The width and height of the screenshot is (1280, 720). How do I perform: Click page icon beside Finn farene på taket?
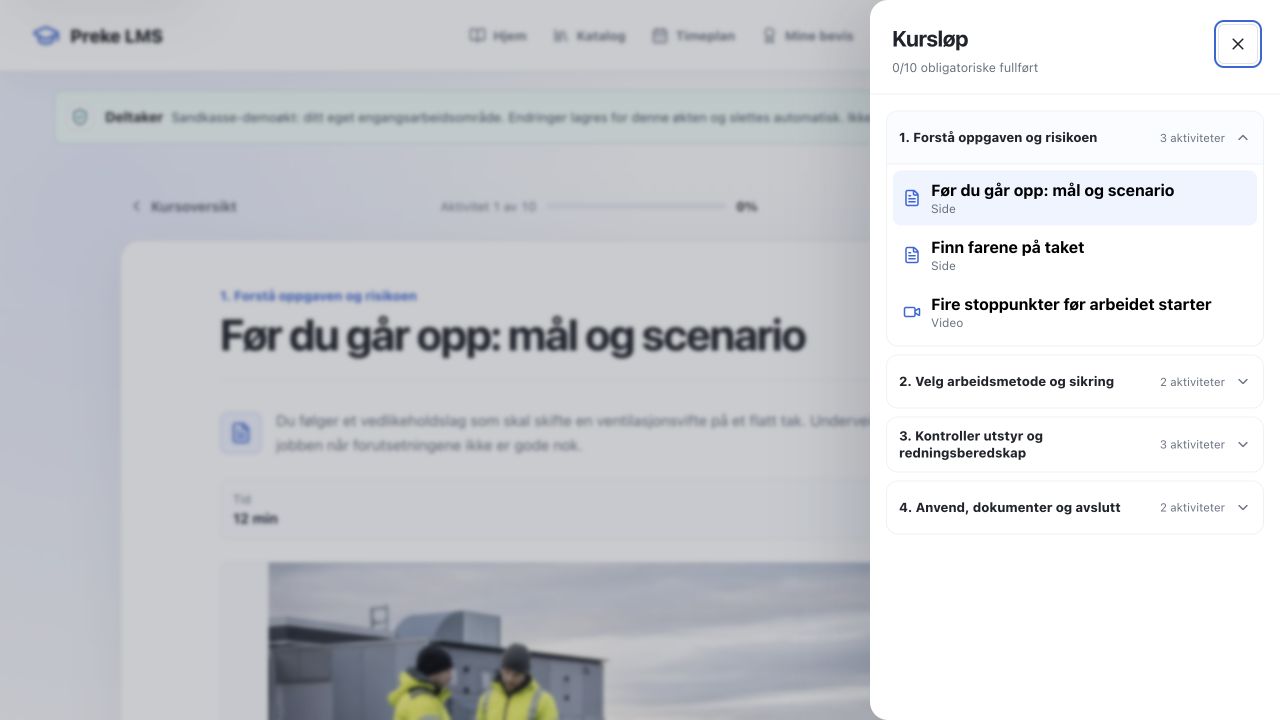(912, 255)
